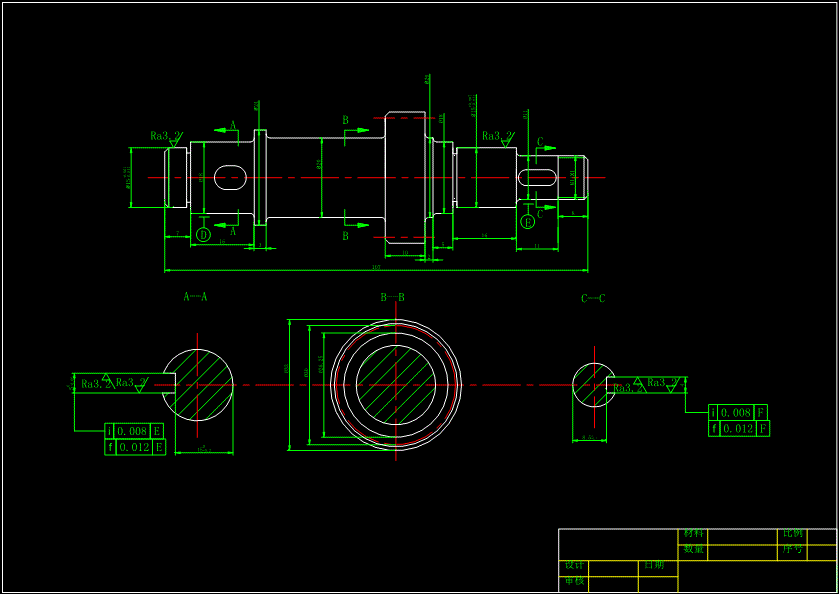Click the i symbol cell in datum E frame
The height and width of the screenshot is (594, 839).
click(x=109, y=431)
